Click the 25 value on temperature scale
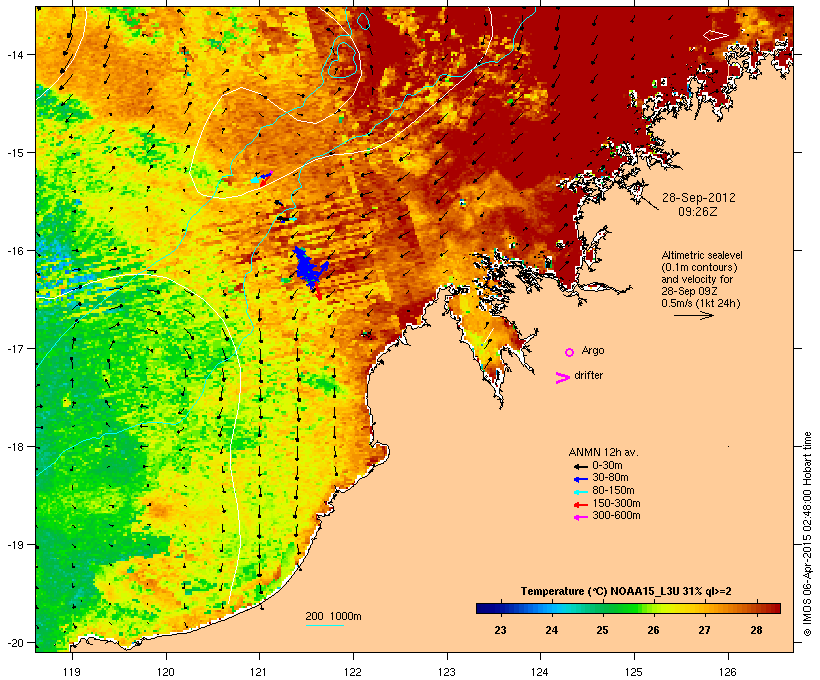Viewport: 820px width, 680px height. click(x=602, y=630)
